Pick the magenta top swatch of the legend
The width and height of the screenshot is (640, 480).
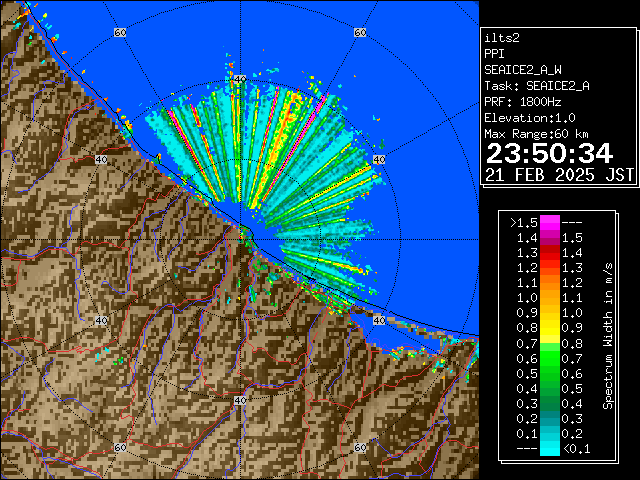click(x=550, y=223)
